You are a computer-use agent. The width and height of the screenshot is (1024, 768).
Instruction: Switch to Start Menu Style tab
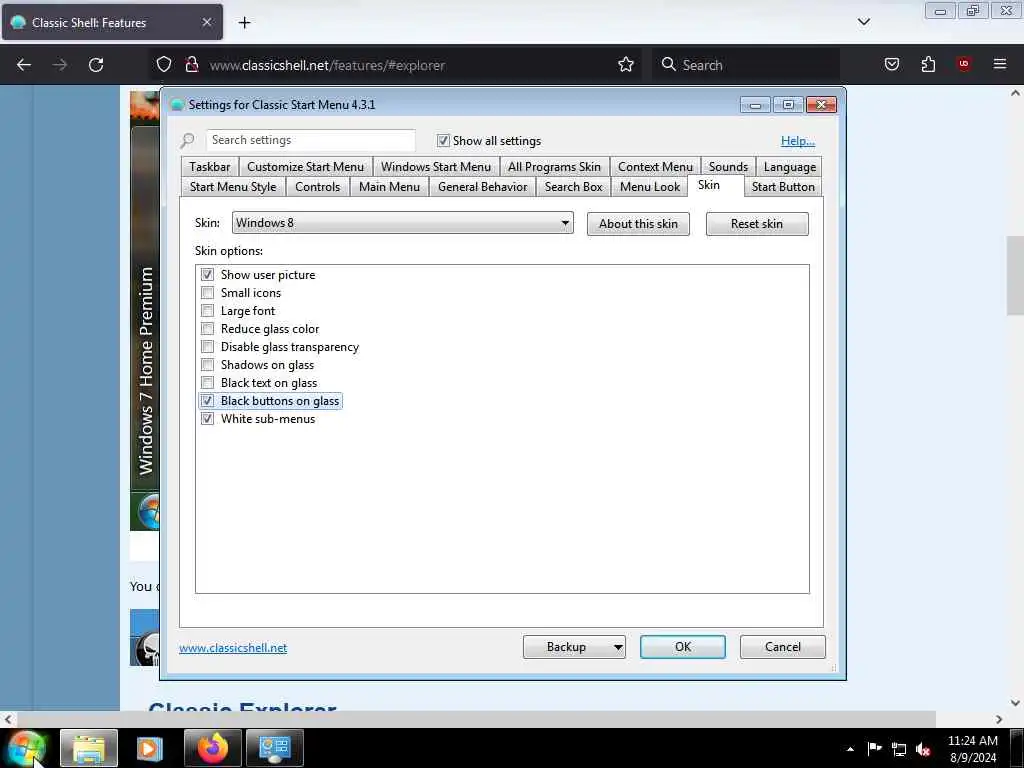pyautogui.click(x=233, y=187)
